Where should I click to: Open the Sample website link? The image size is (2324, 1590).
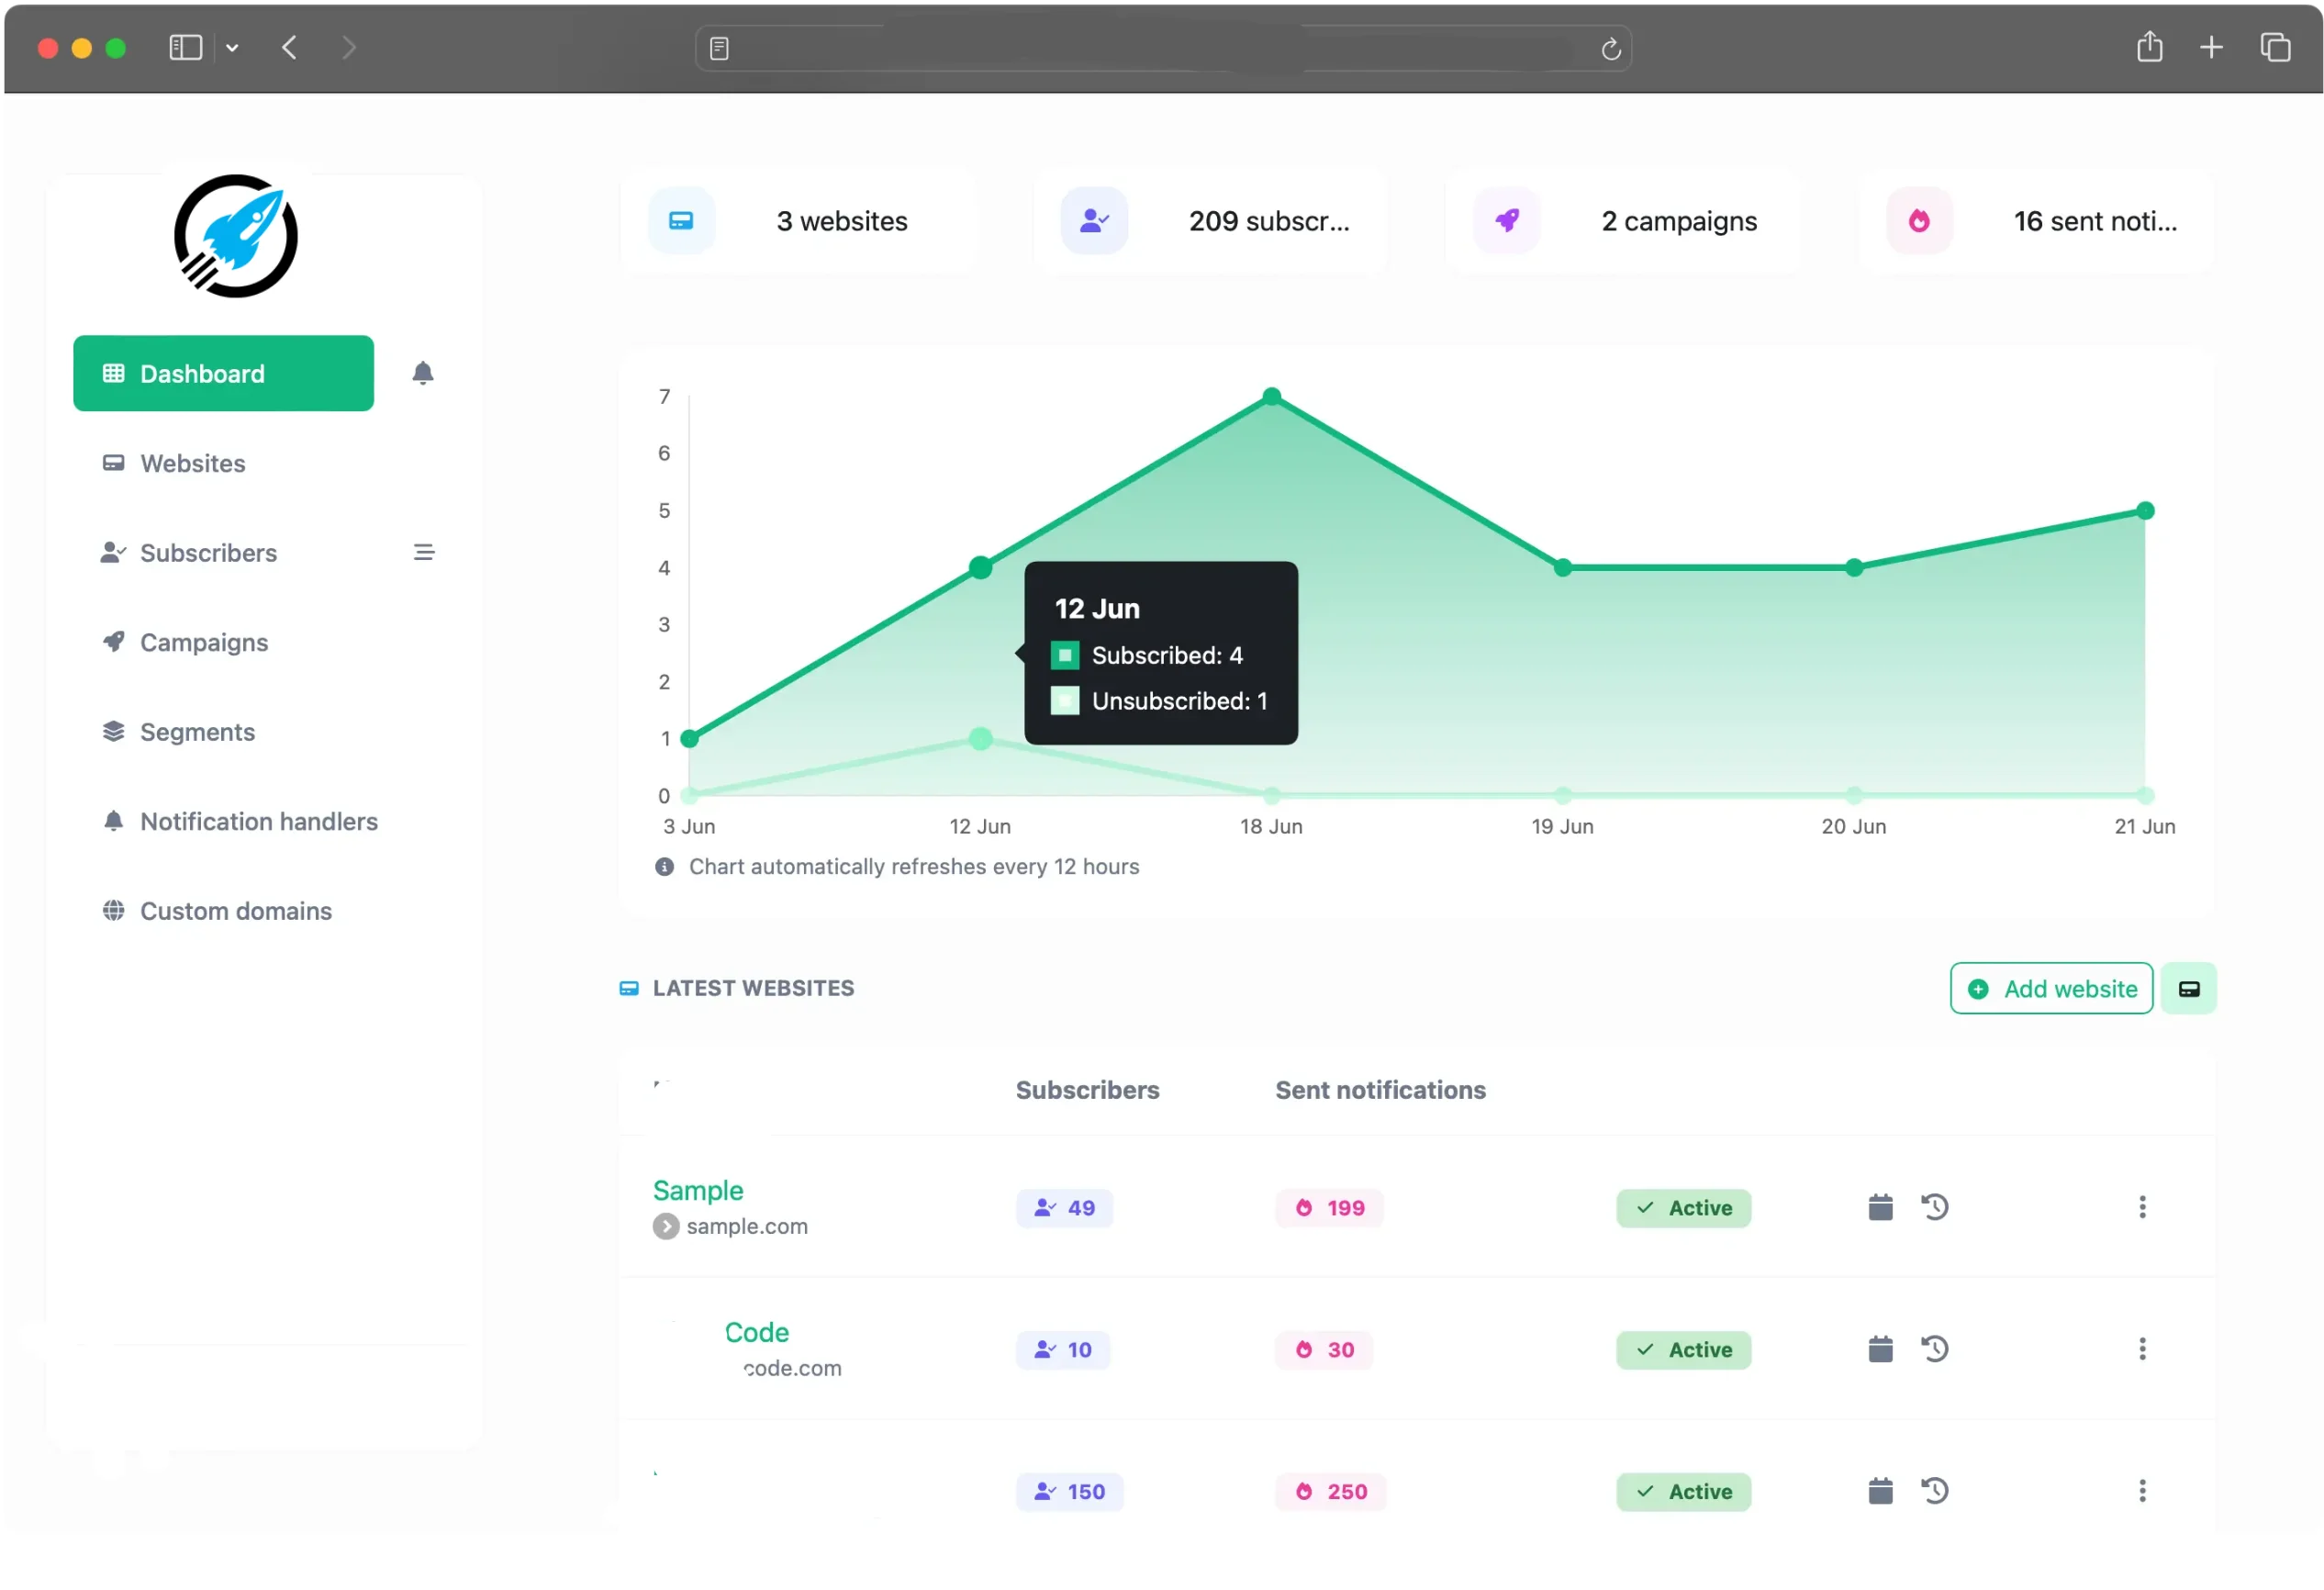click(x=698, y=1190)
